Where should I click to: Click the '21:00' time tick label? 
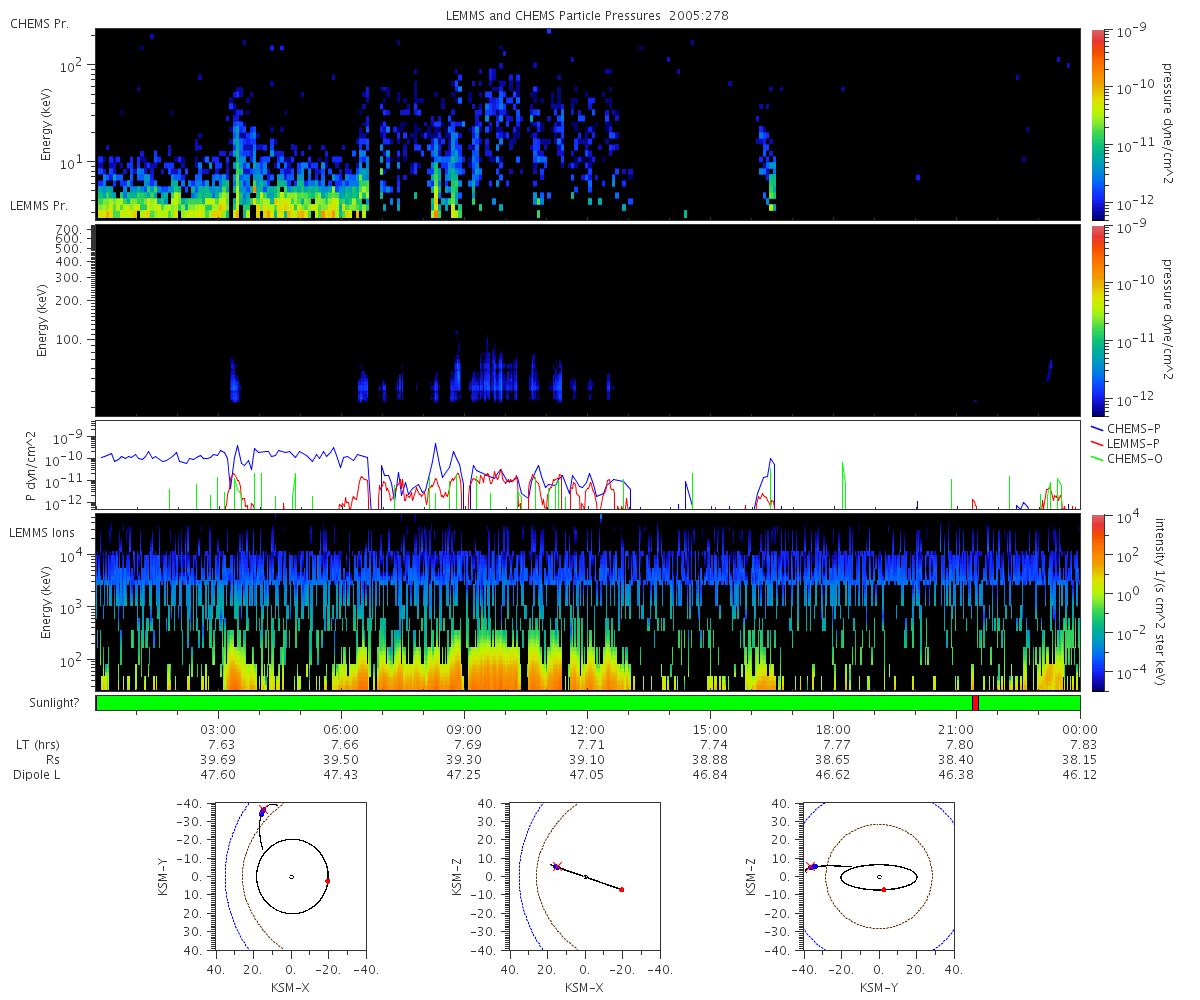pos(957,729)
